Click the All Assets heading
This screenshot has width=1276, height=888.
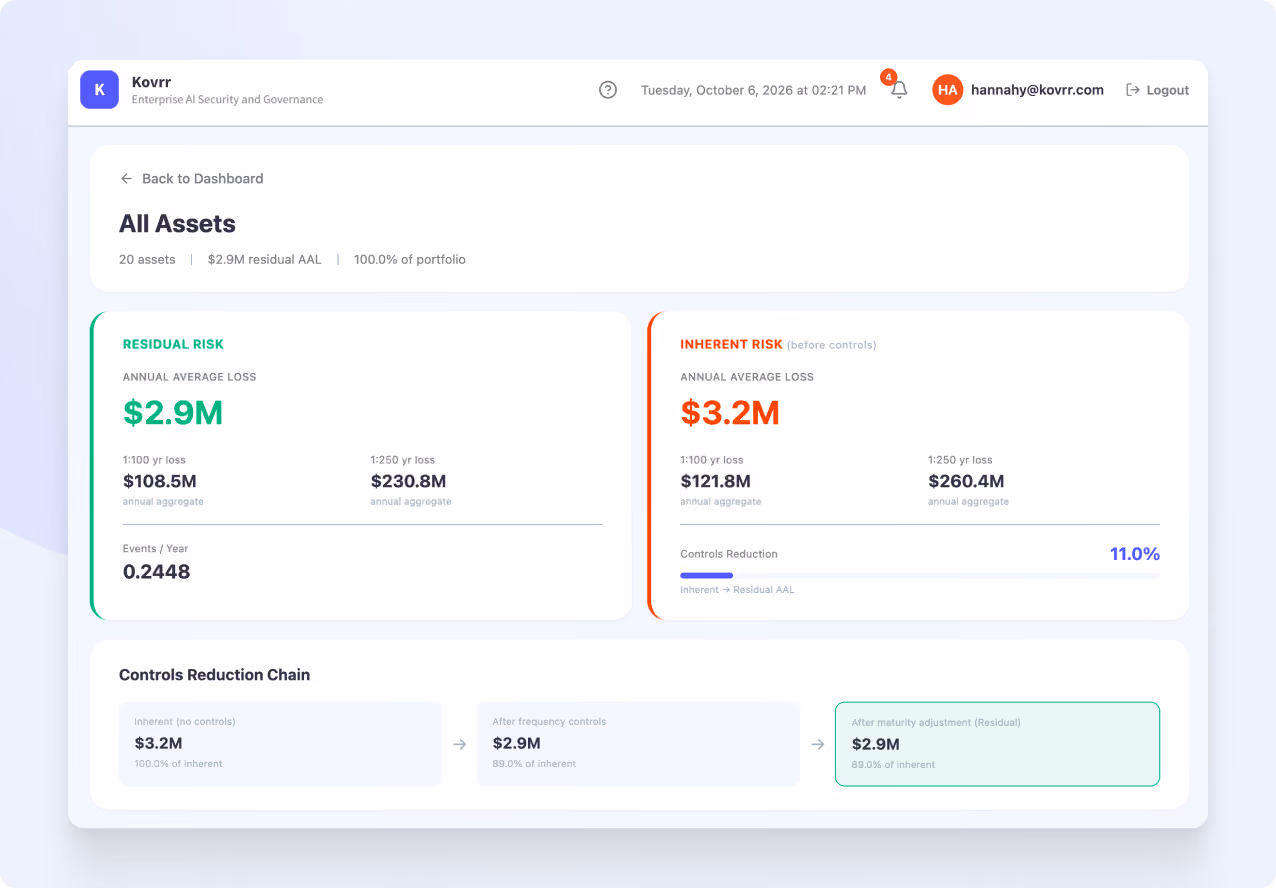point(177,223)
